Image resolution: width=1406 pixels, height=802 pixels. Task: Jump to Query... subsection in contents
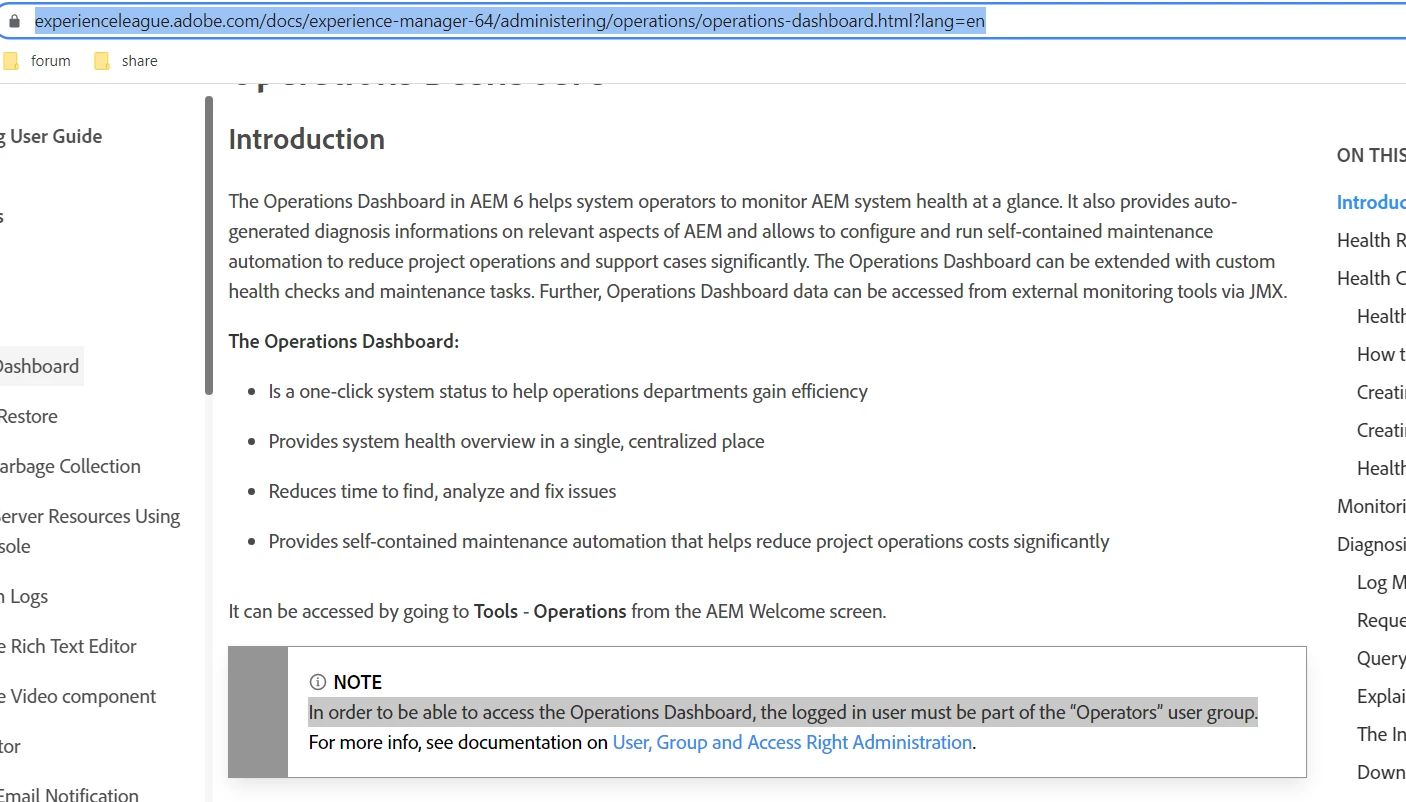click(x=1381, y=658)
